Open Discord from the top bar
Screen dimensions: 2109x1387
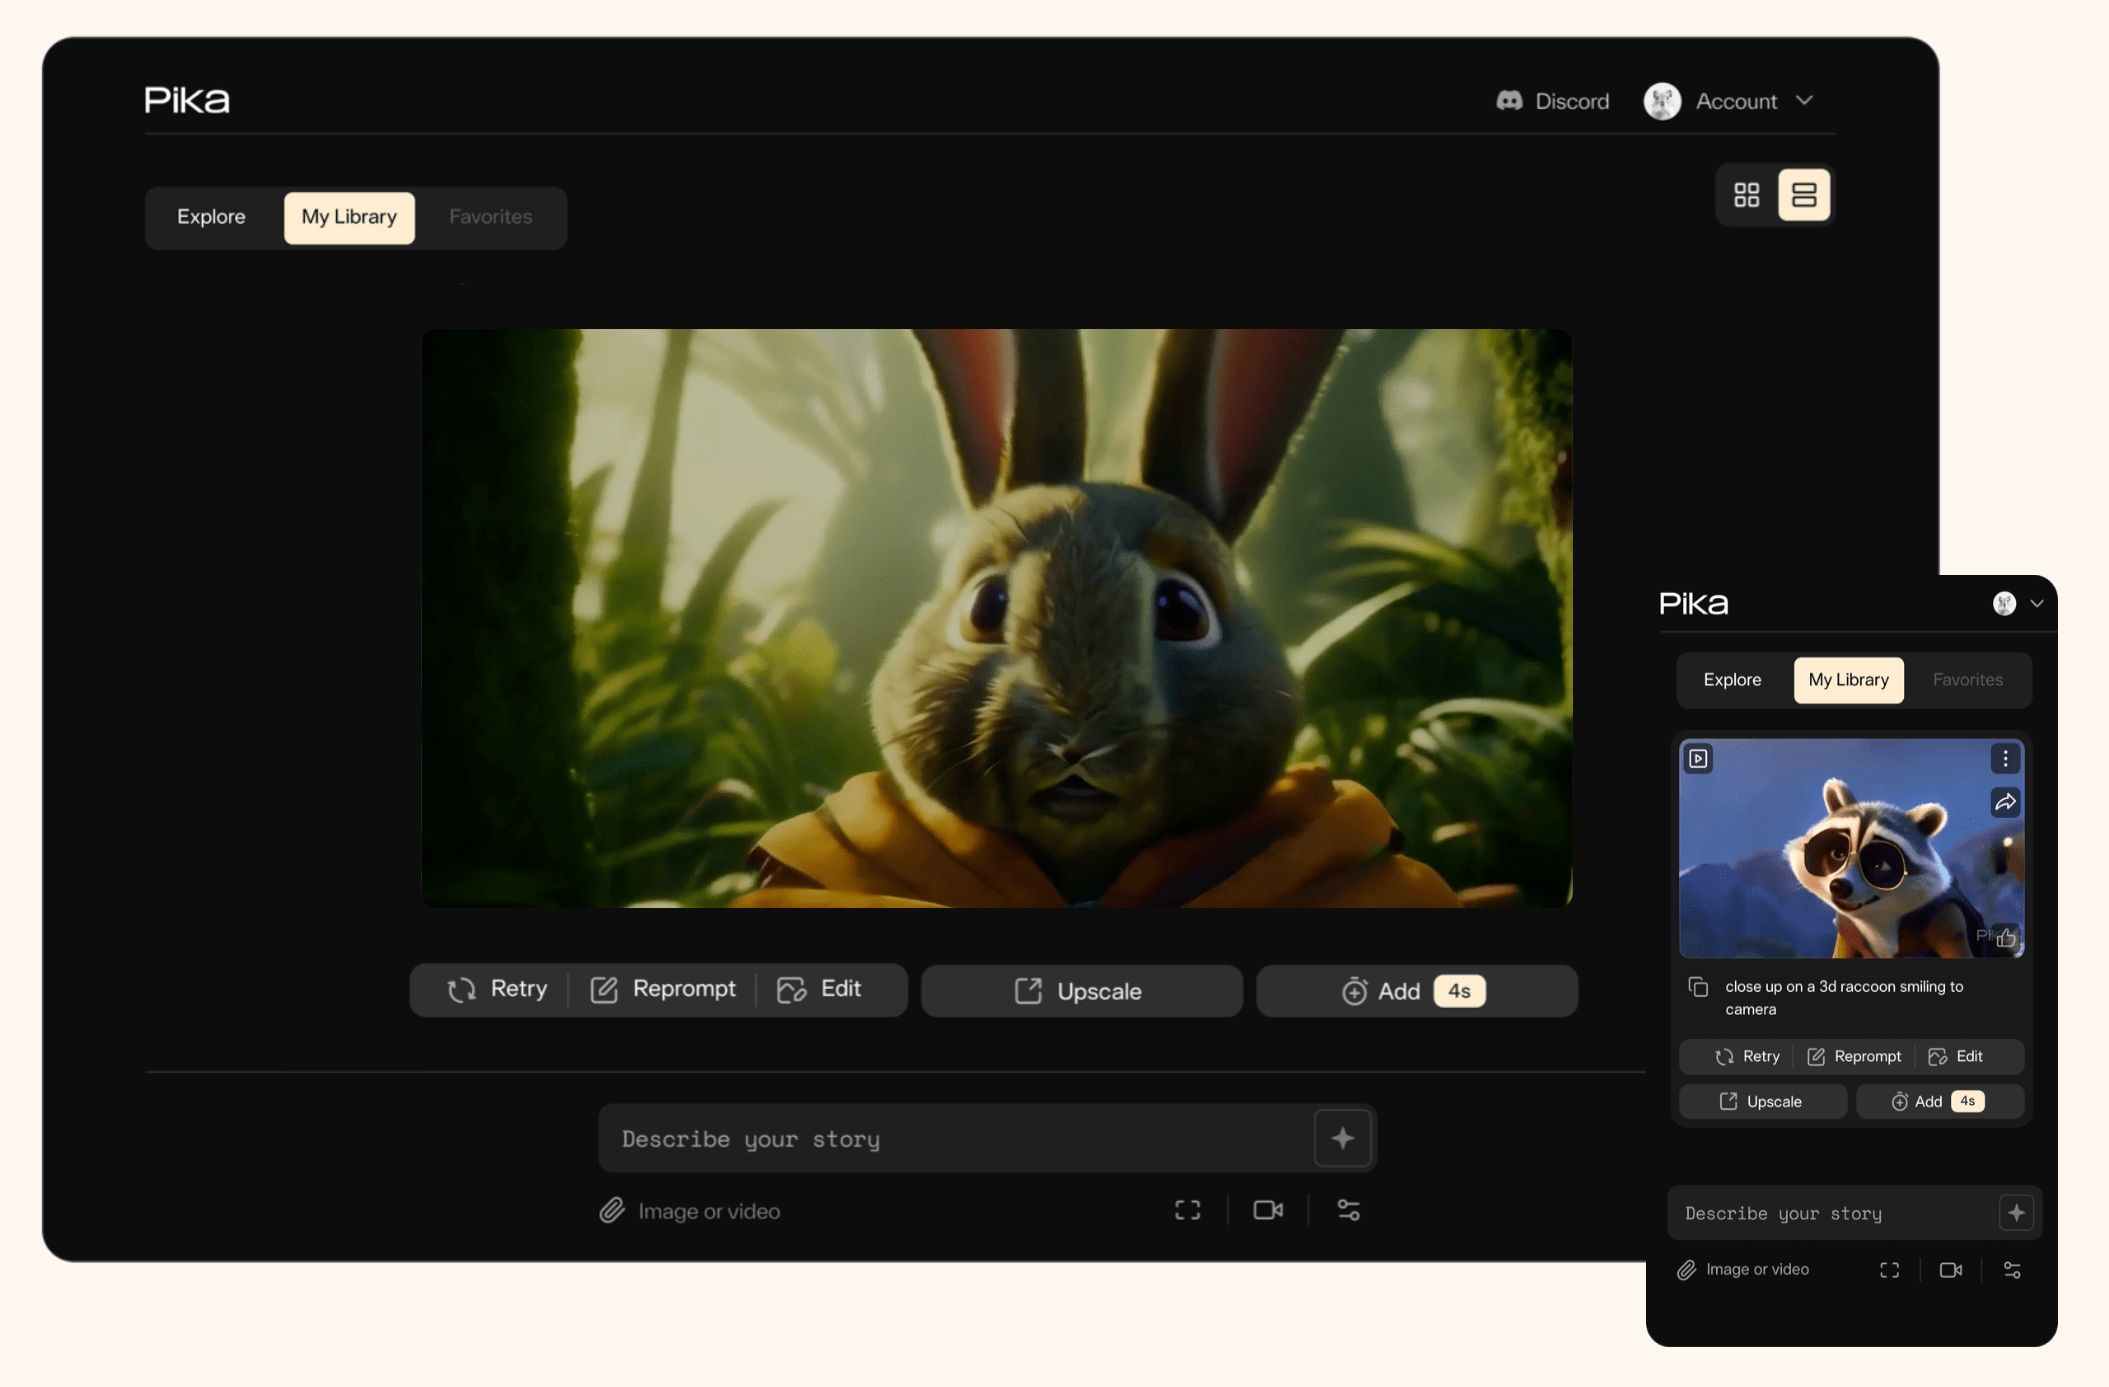pos(1552,101)
